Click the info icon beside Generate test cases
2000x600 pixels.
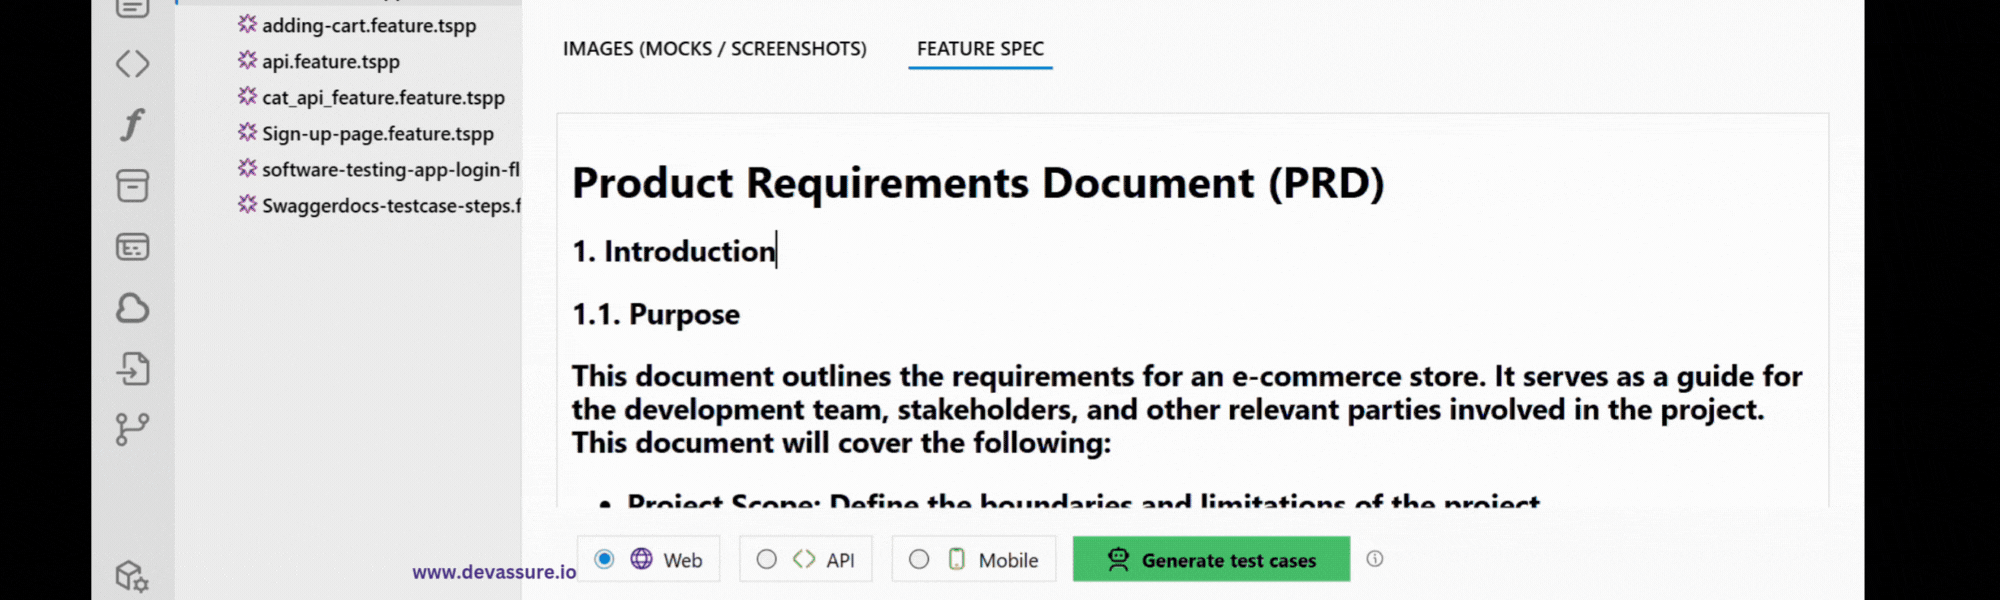[x=1375, y=559]
